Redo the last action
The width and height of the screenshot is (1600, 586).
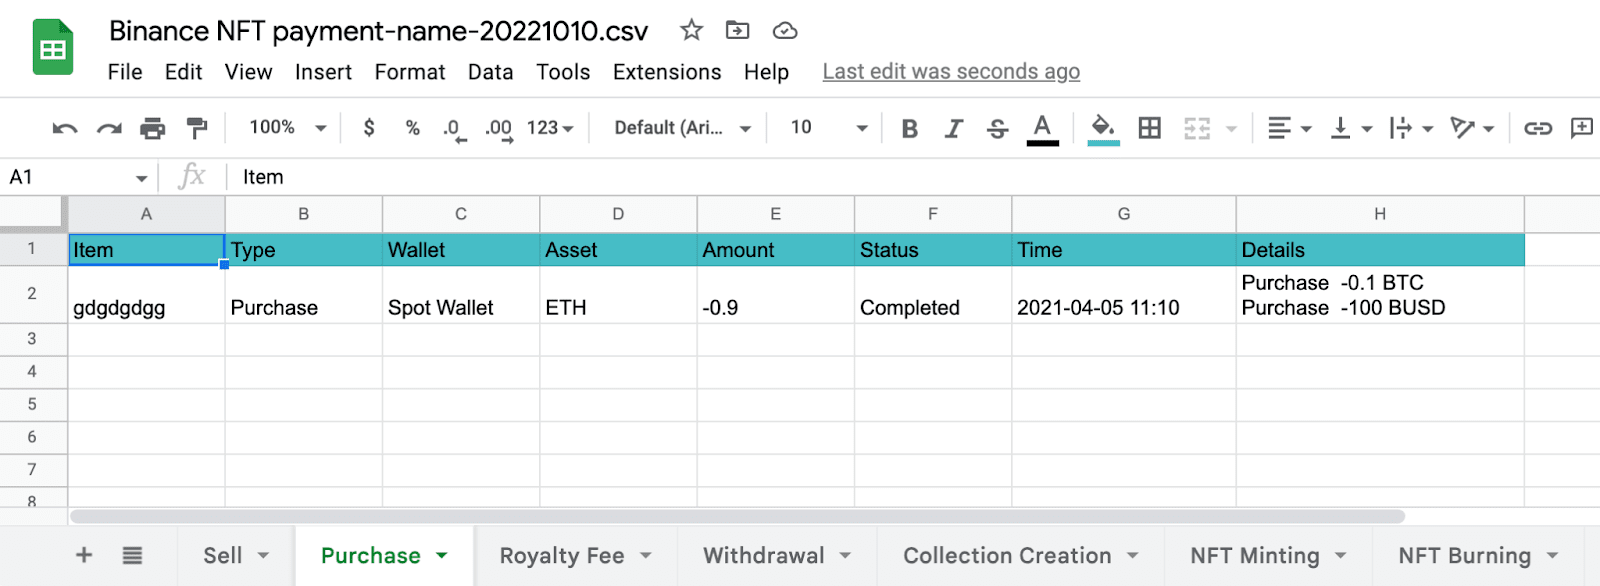[x=109, y=128]
